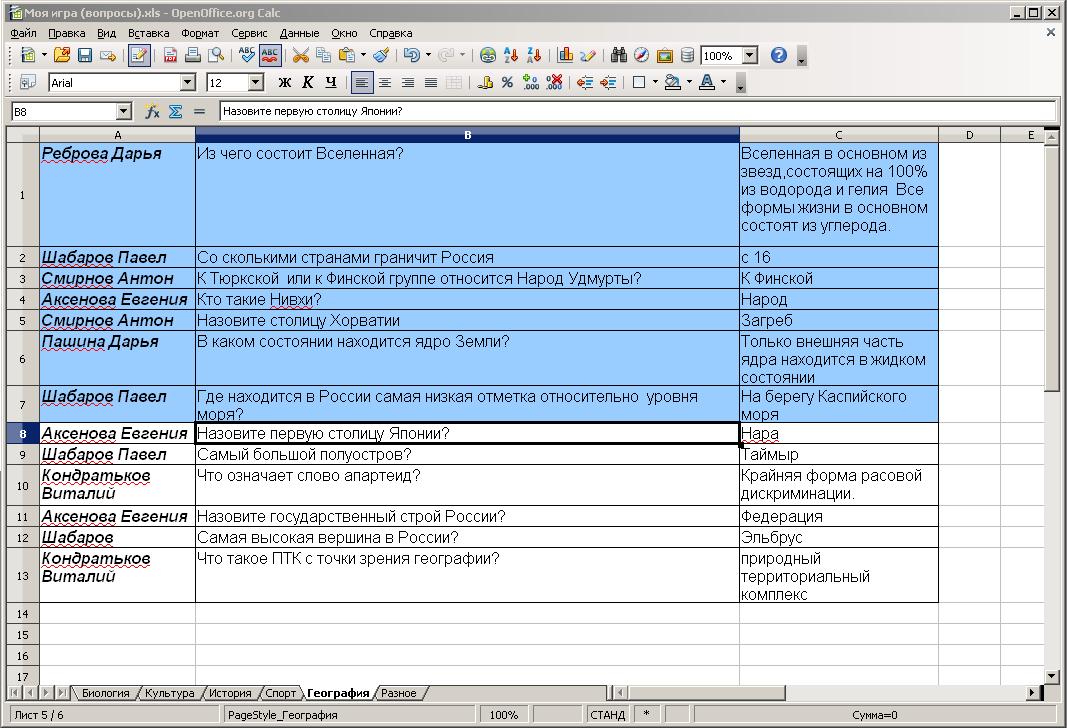Click the Save document icon
The width and height of the screenshot is (1067, 728).
85,56
